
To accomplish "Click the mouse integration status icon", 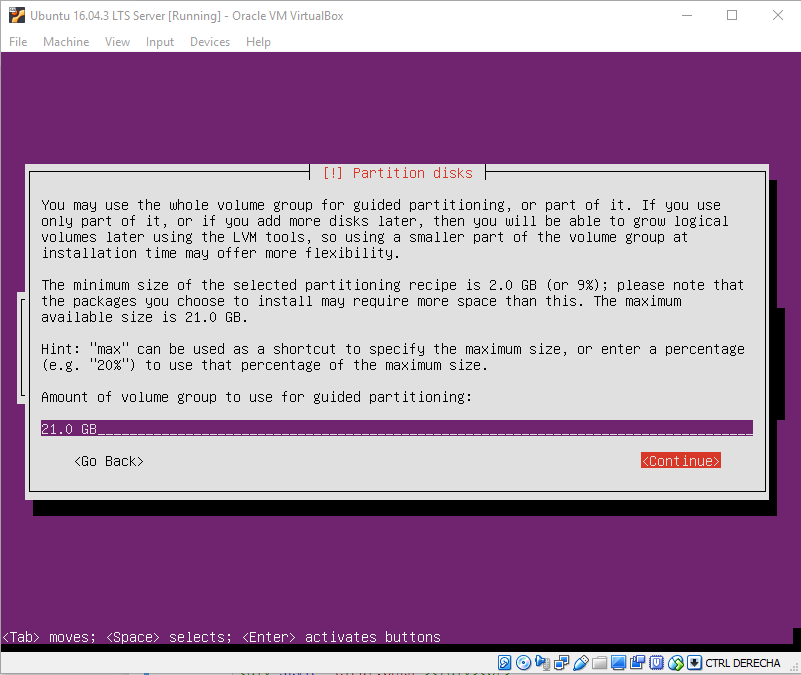I will 675,663.
